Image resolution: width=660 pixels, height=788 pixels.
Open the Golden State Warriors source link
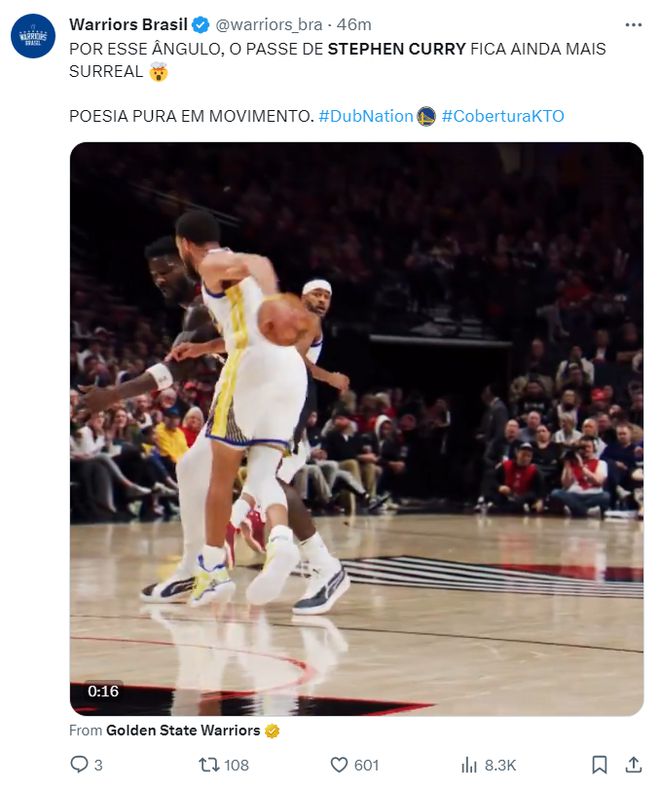(183, 731)
